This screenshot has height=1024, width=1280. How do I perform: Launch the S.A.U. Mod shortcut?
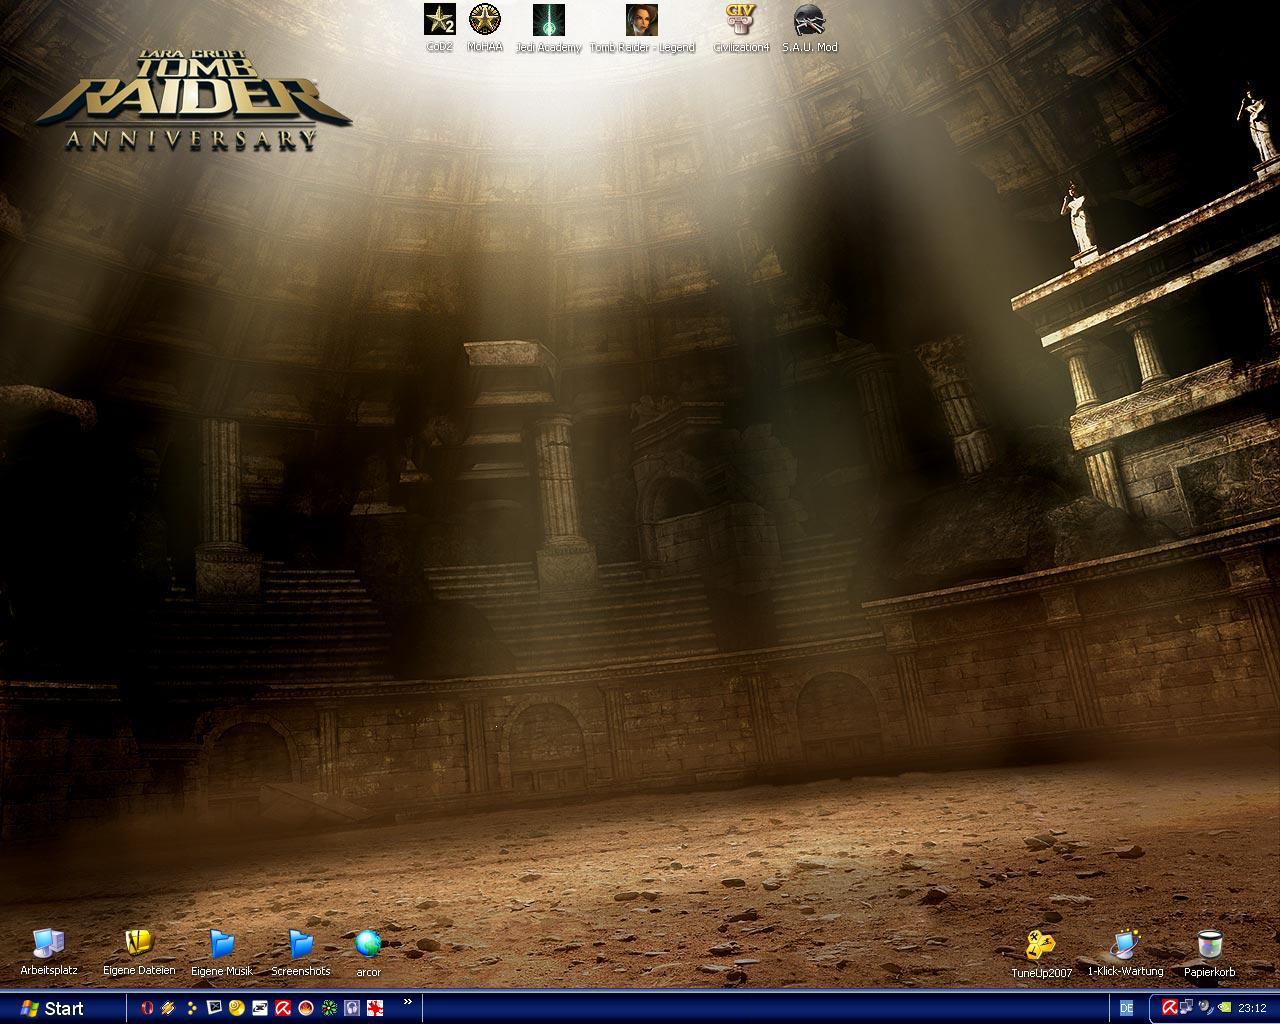coord(810,26)
